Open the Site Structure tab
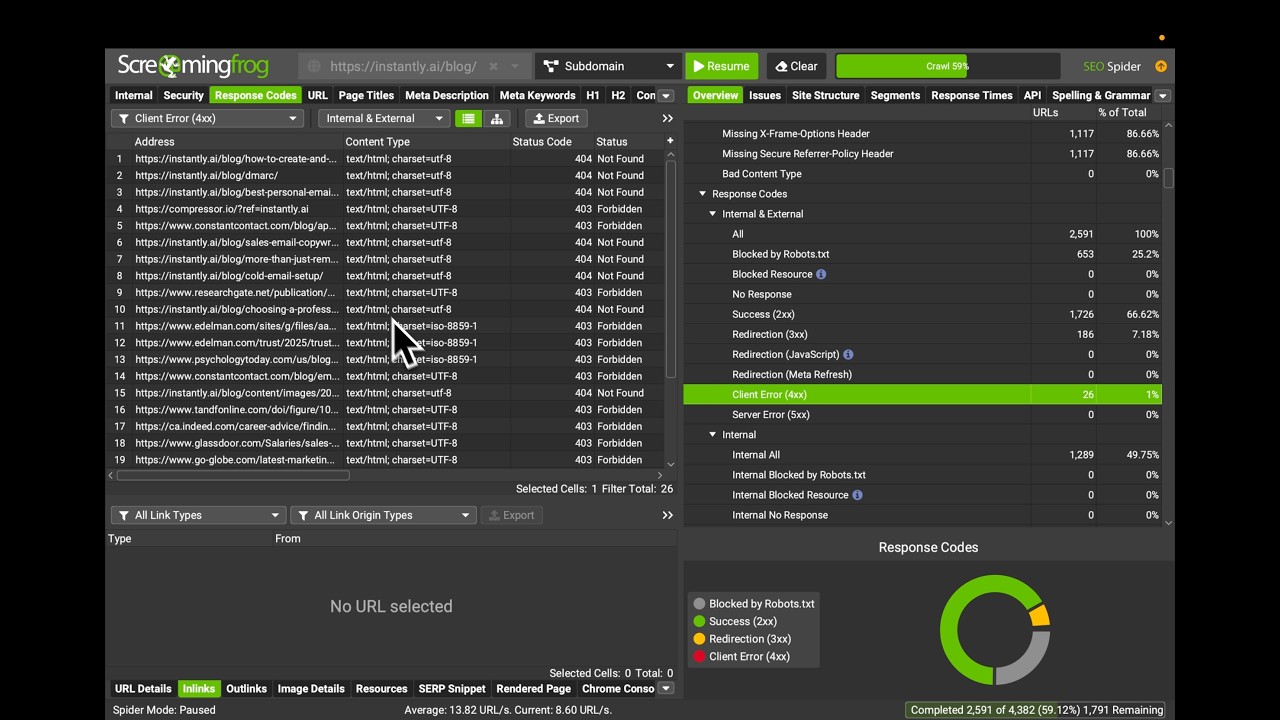 [x=825, y=96]
